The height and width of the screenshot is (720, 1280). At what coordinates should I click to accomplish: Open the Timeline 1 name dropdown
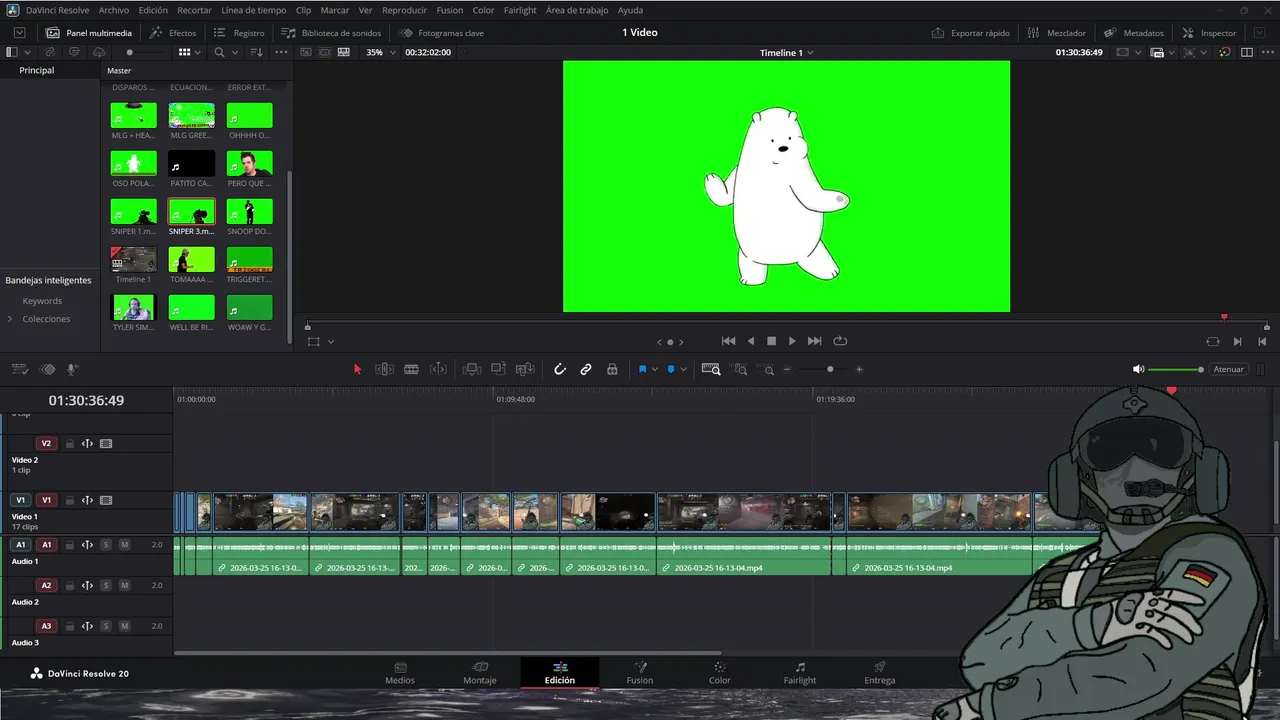click(x=786, y=52)
